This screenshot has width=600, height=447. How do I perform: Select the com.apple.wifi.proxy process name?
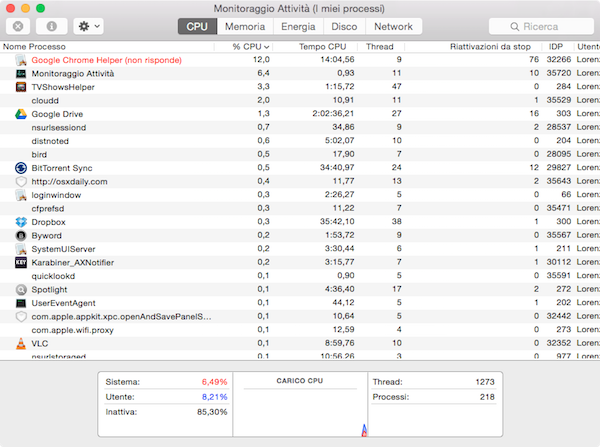click(72, 330)
